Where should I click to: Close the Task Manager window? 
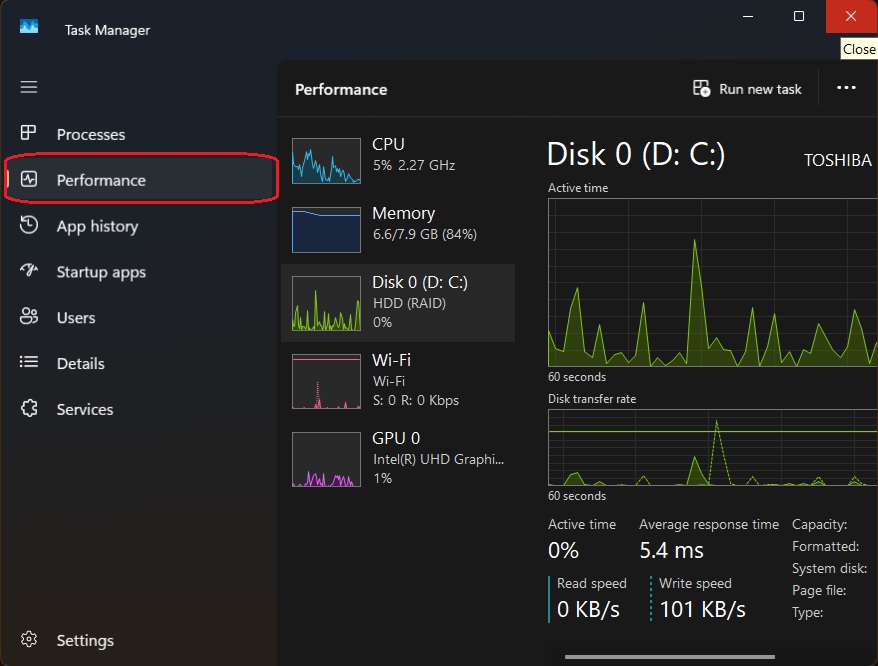point(851,16)
